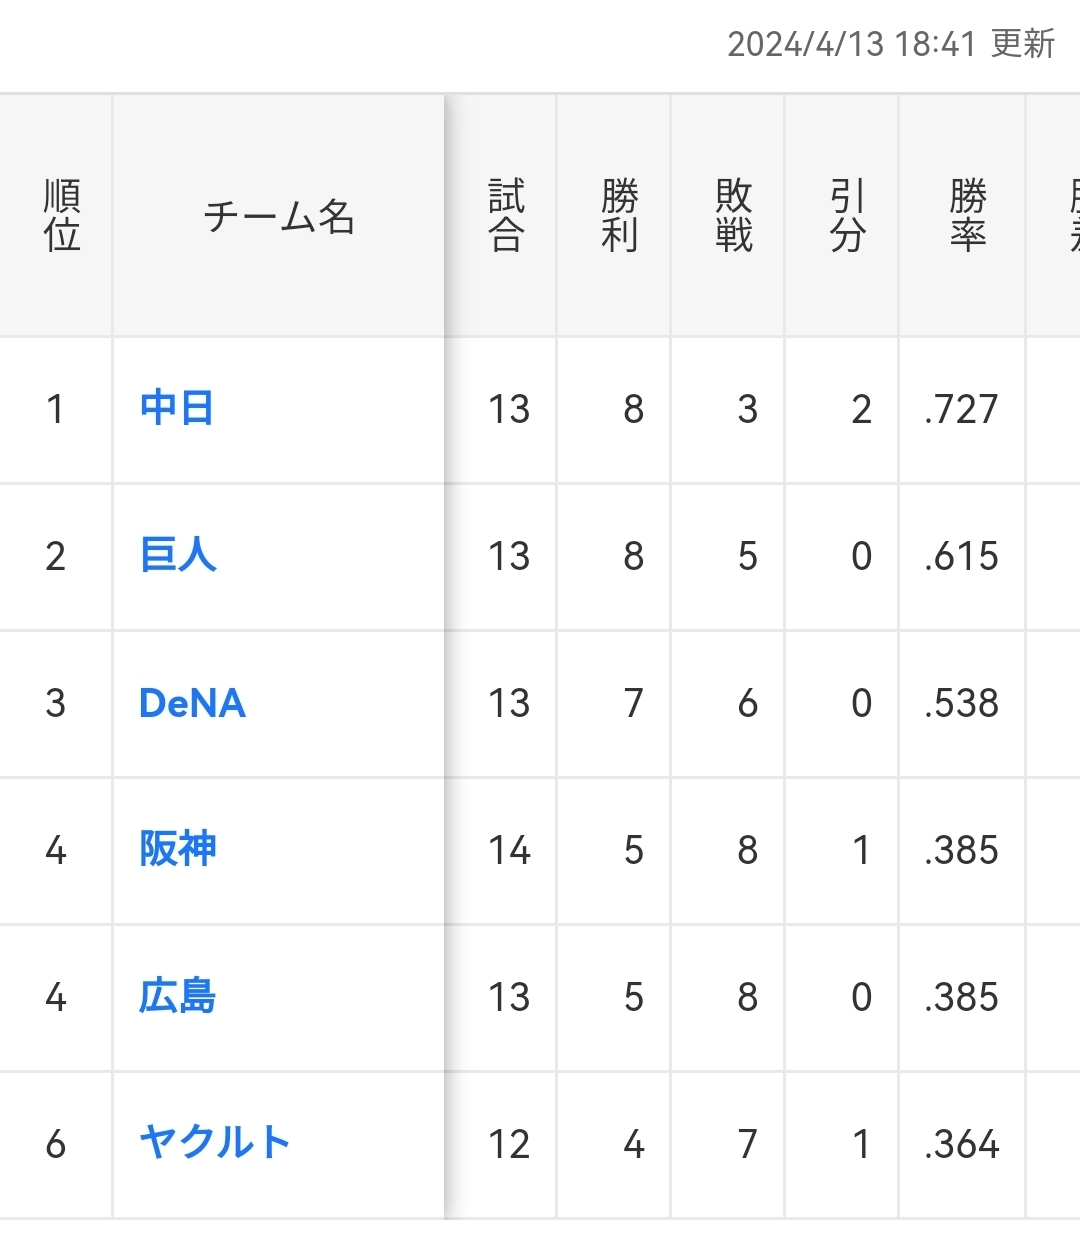Image resolution: width=1080 pixels, height=1245 pixels.
Task: Click the 勝利 column header
Action: 620,216
